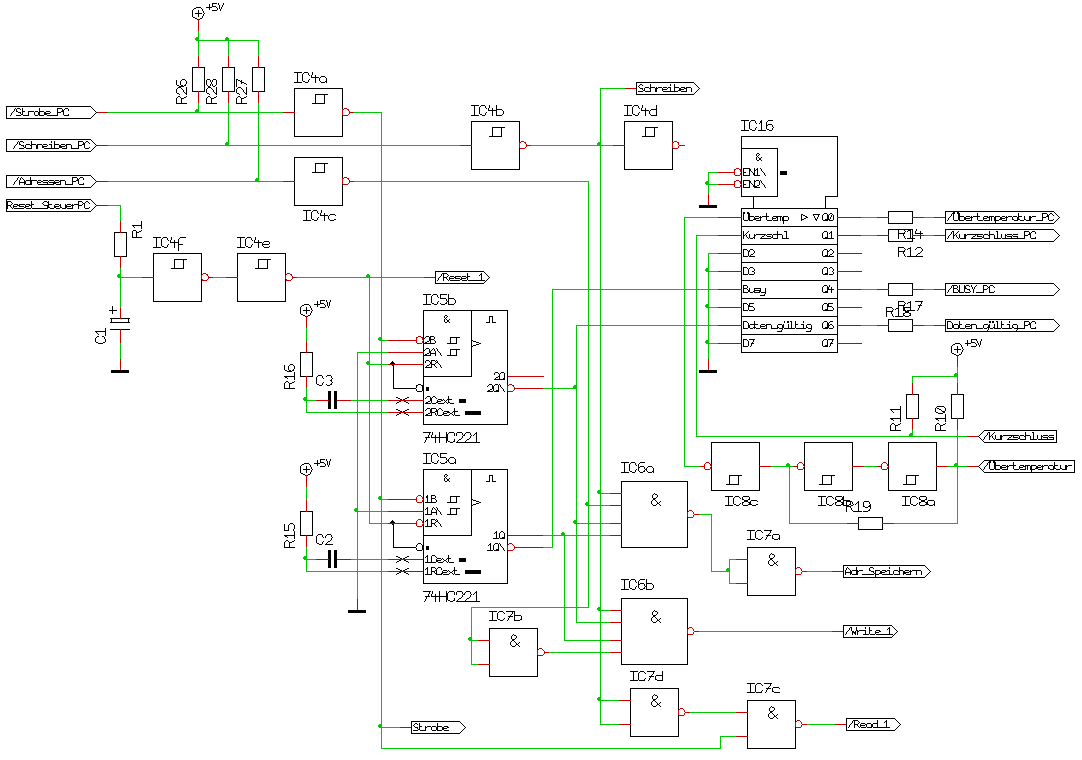Click the IC4b Schmitt trigger gate
The image size is (1082, 760).
495,145
